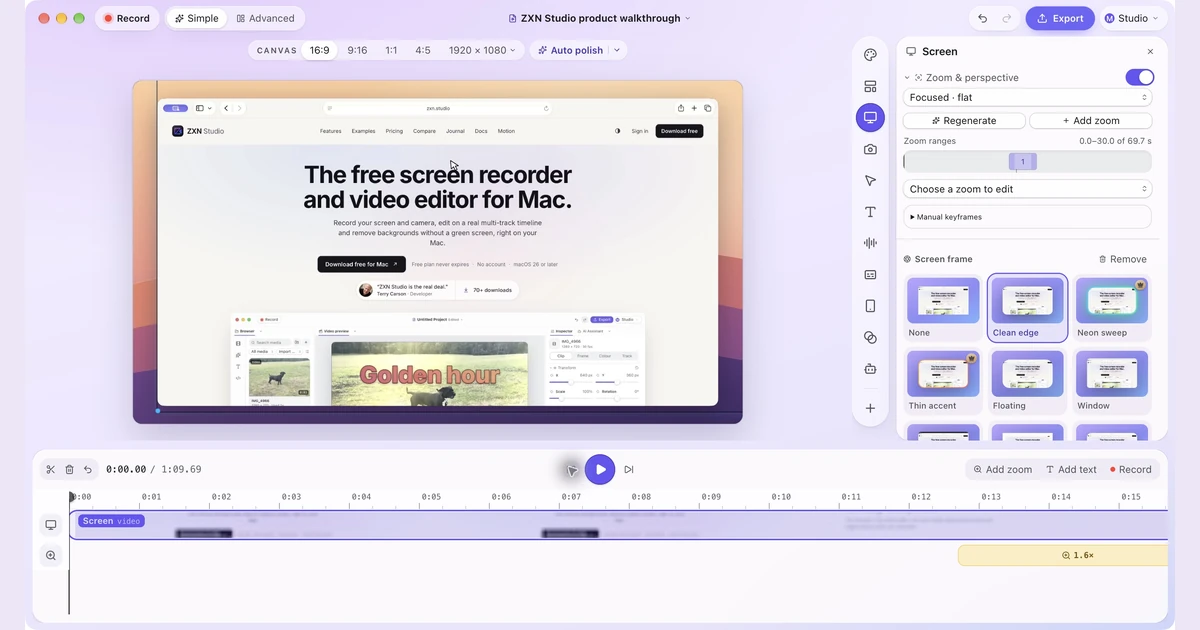Select the 1.6× zoom clip on timeline
Image resolution: width=1200 pixels, height=630 pixels.
pos(1063,555)
